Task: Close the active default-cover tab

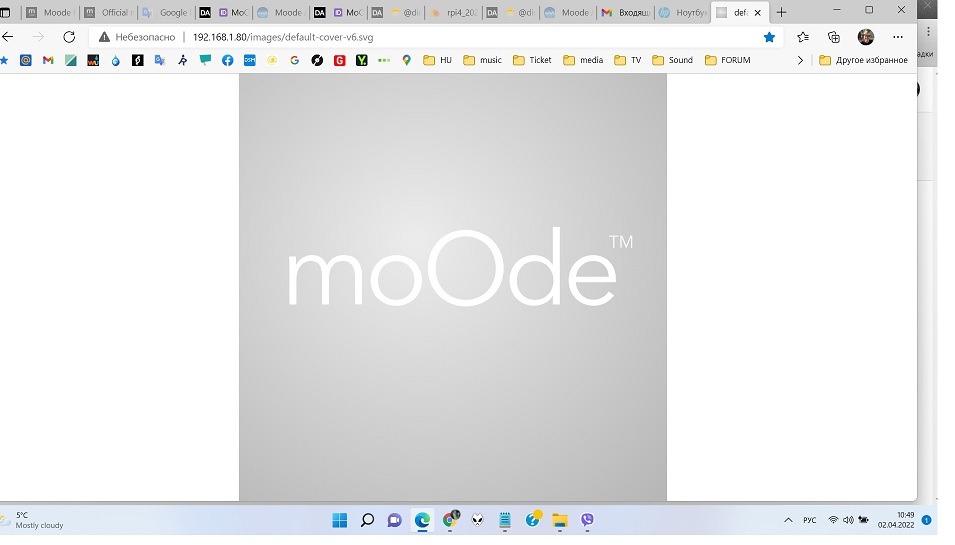Action: click(x=758, y=12)
